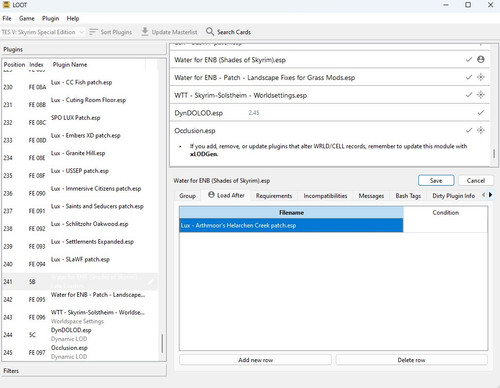Image resolution: width=500 pixels, height=388 pixels.
Task: Open the Help menu
Action: 73,18
